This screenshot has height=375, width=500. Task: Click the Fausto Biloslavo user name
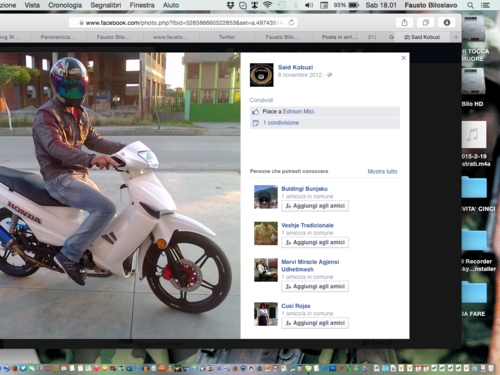[431, 5]
